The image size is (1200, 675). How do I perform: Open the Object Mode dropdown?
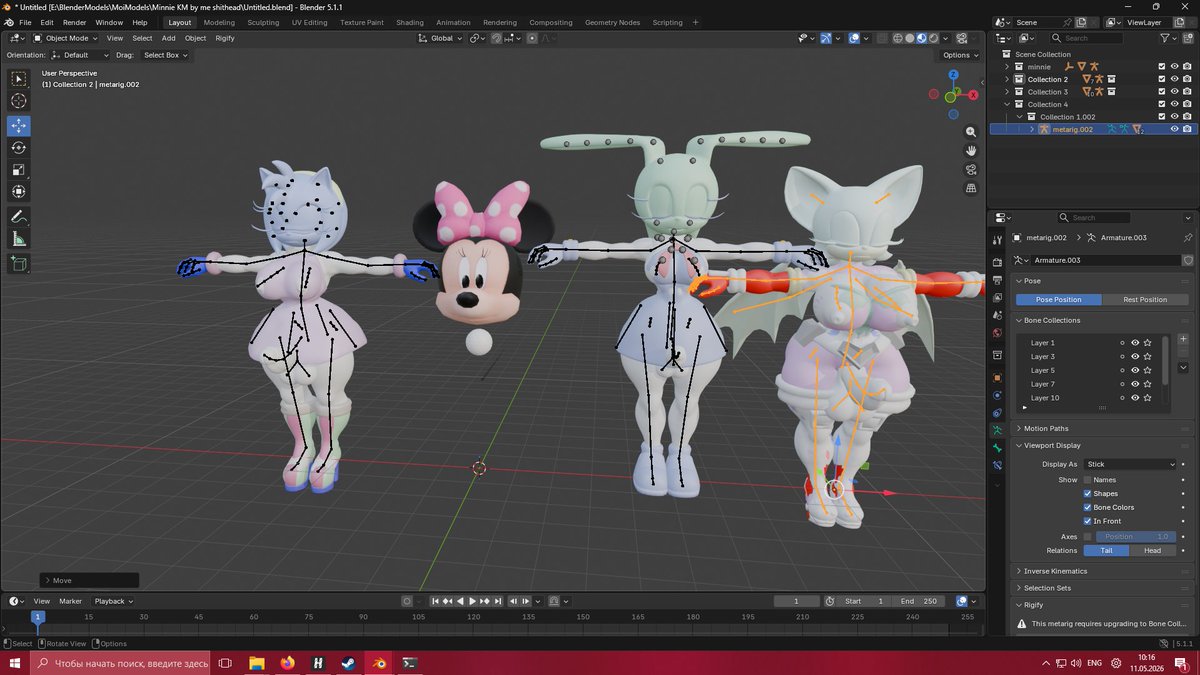[65, 38]
